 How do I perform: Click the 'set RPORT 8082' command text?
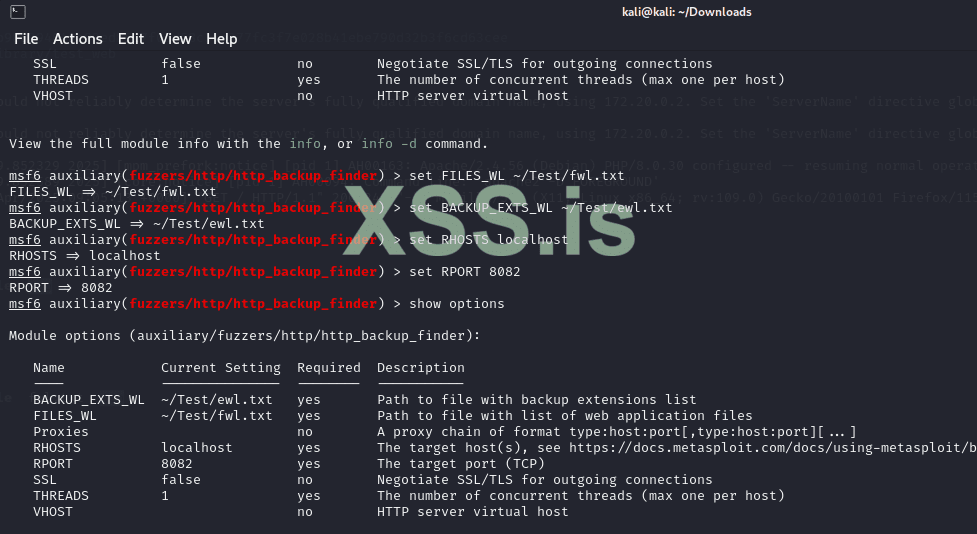point(465,271)
